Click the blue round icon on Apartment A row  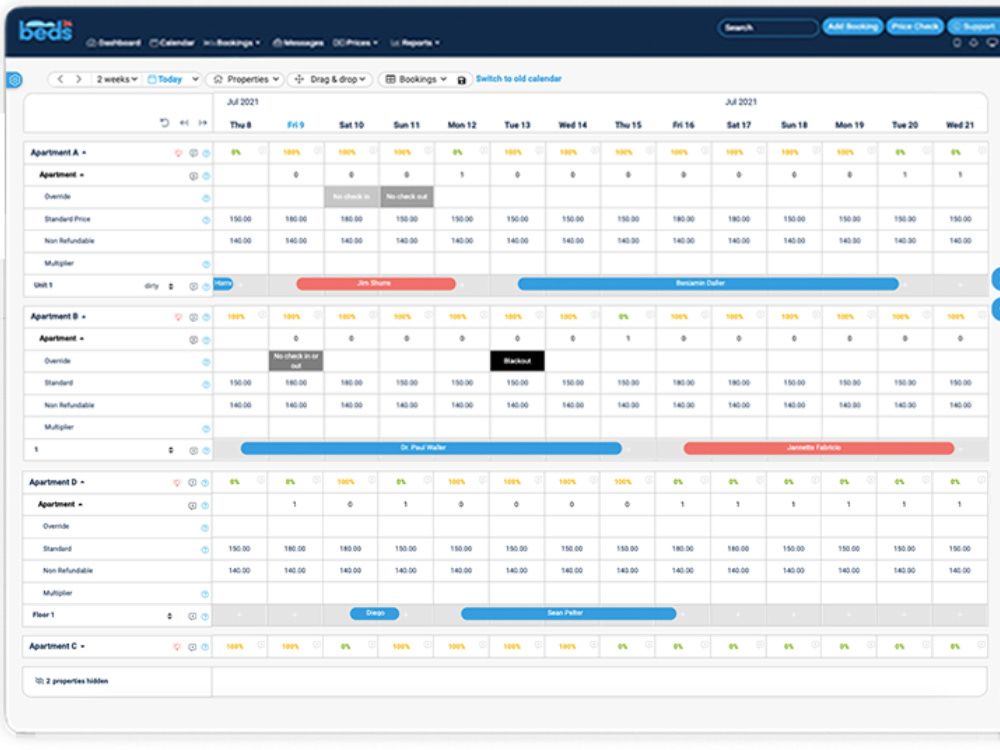click(x=206, y=153)
